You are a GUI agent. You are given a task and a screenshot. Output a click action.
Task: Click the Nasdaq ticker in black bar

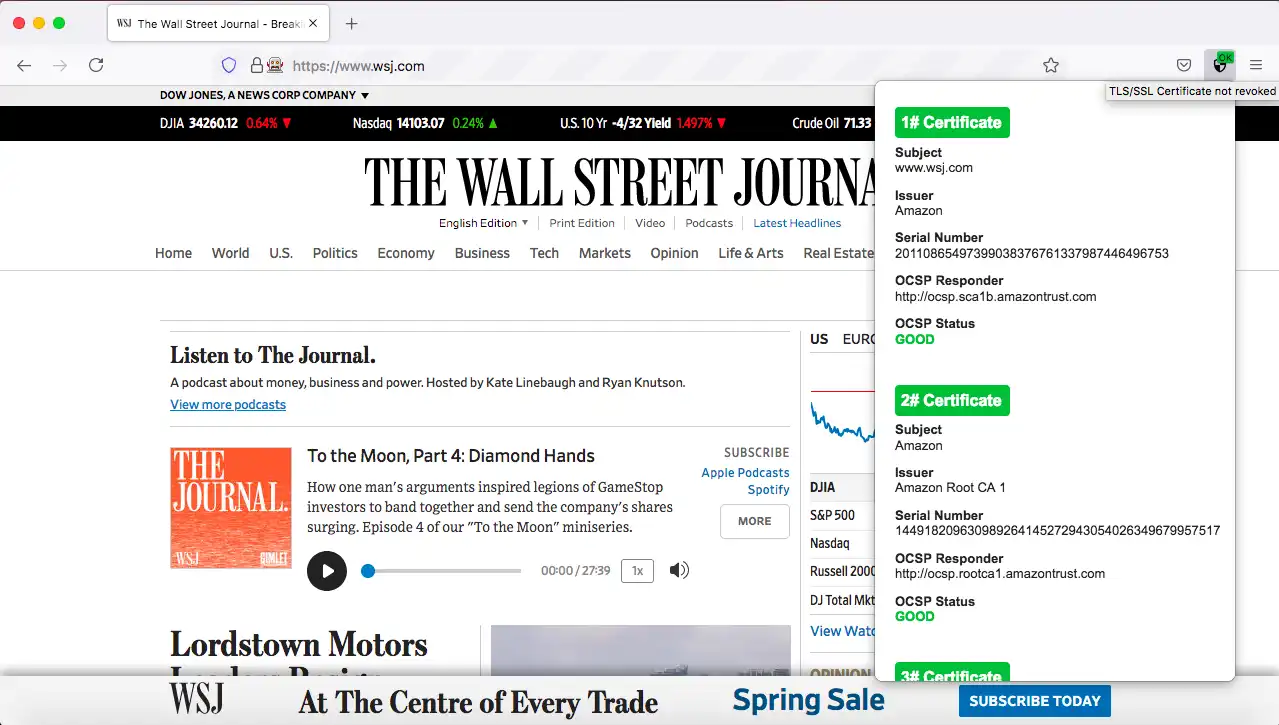pyautogui.click(x=426, y=123)
